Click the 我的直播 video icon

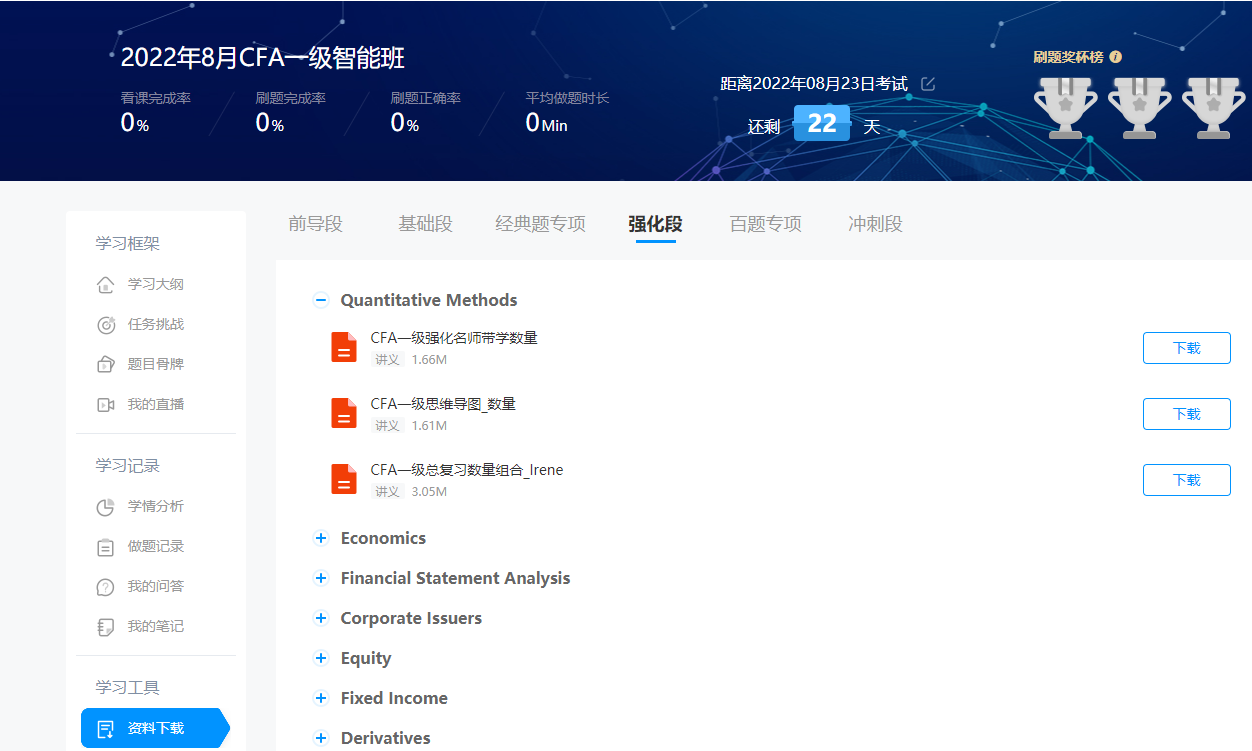click(106, 405)
